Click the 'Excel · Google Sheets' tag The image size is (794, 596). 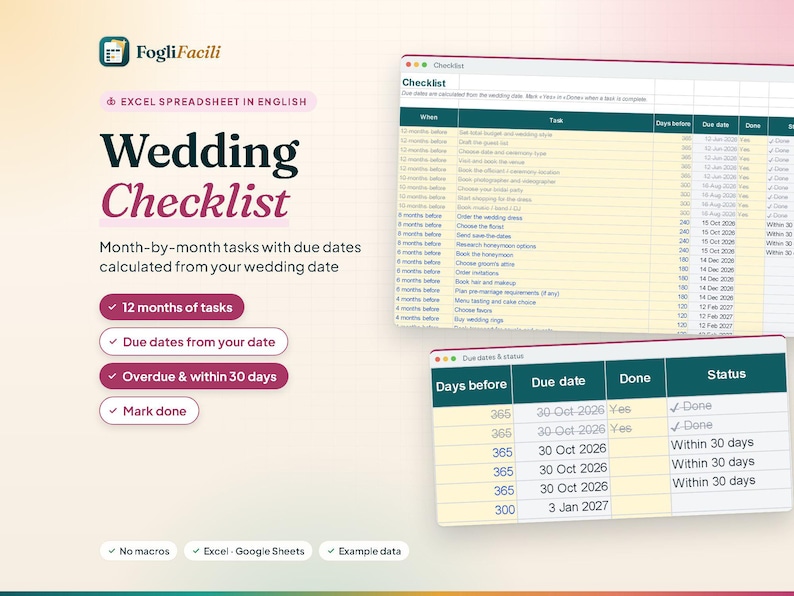coord(248,551)
